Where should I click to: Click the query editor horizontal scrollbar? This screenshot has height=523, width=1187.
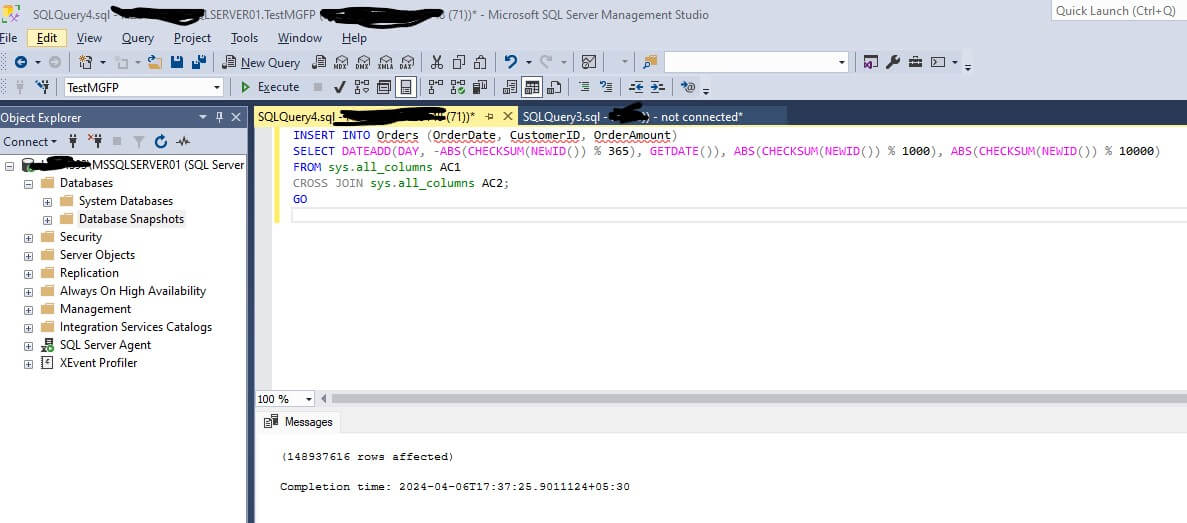pos(759,399)
